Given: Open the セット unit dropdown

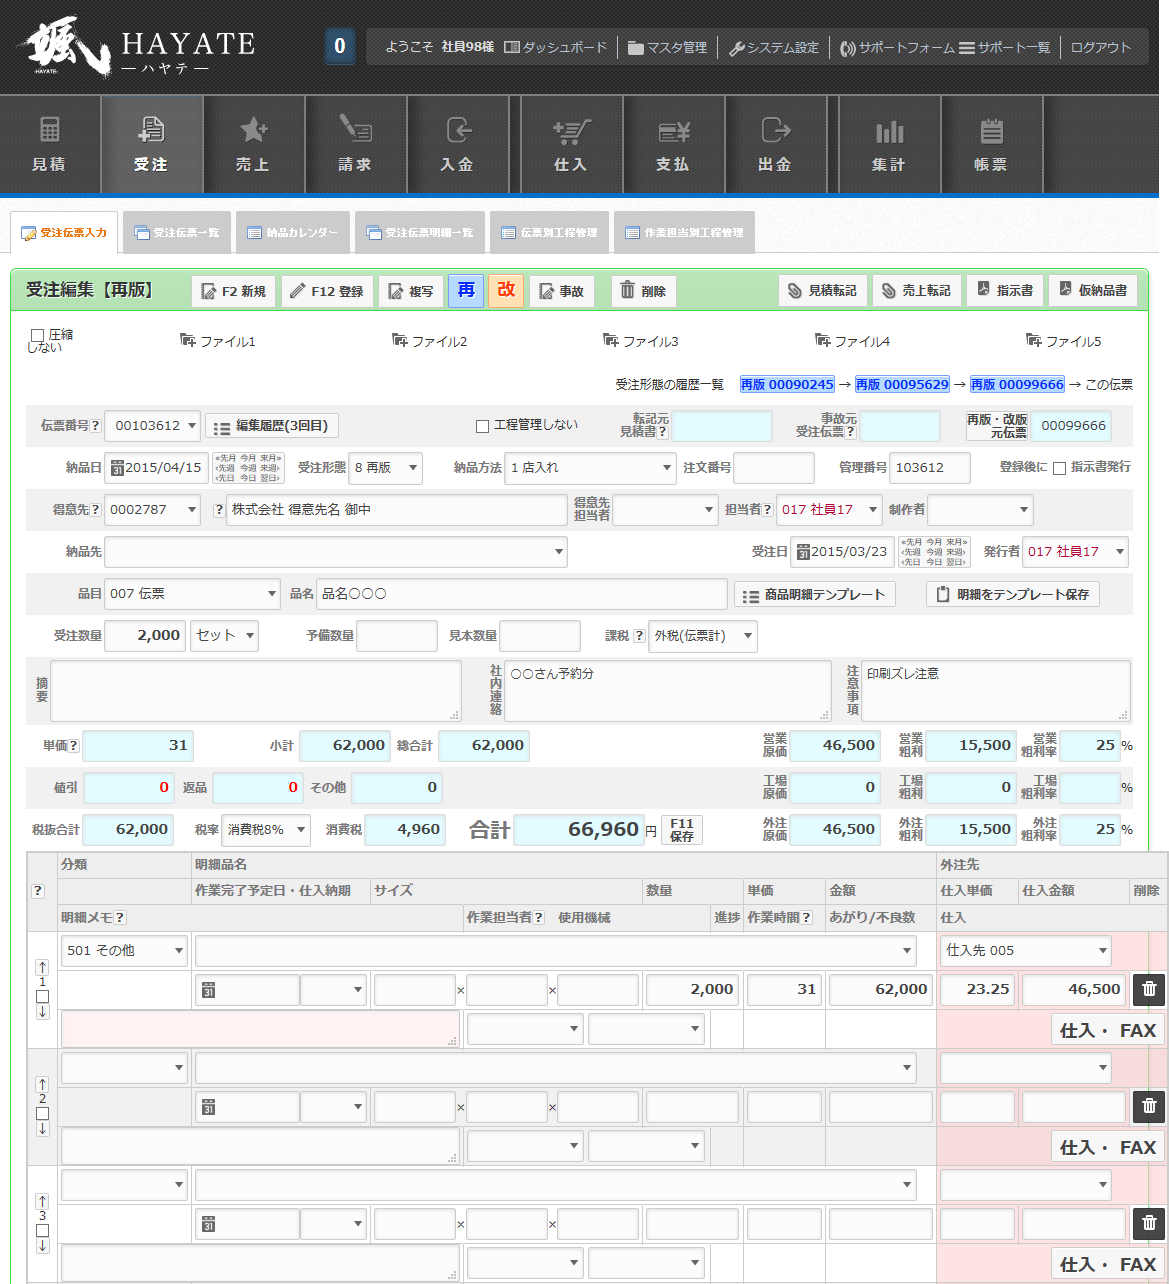Looking at the screenshot, I should [224, 636].
